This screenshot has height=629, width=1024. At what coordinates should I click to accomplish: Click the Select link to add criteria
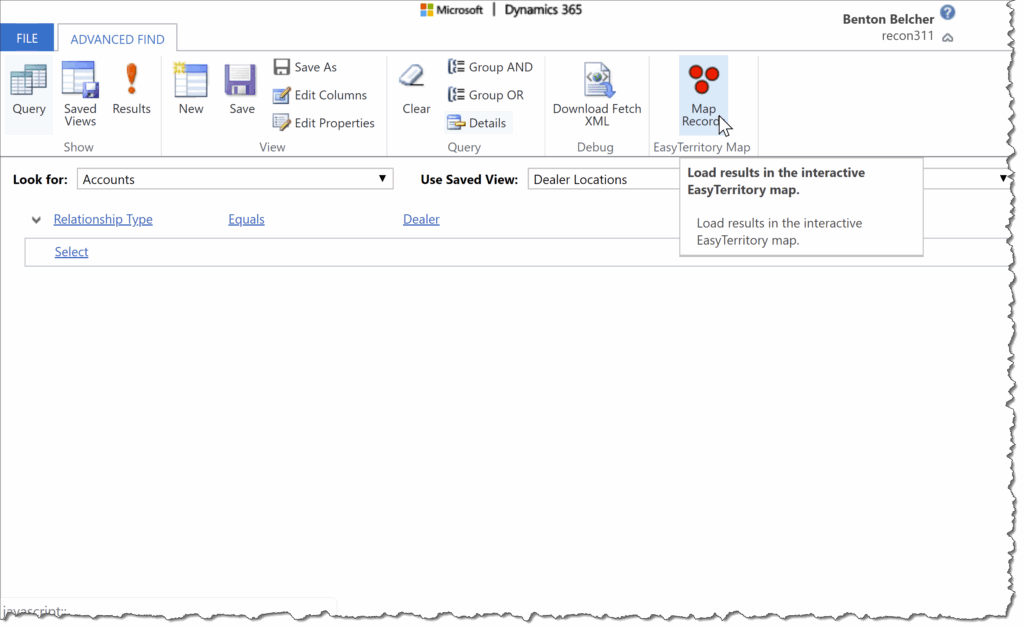coord(71,252)
